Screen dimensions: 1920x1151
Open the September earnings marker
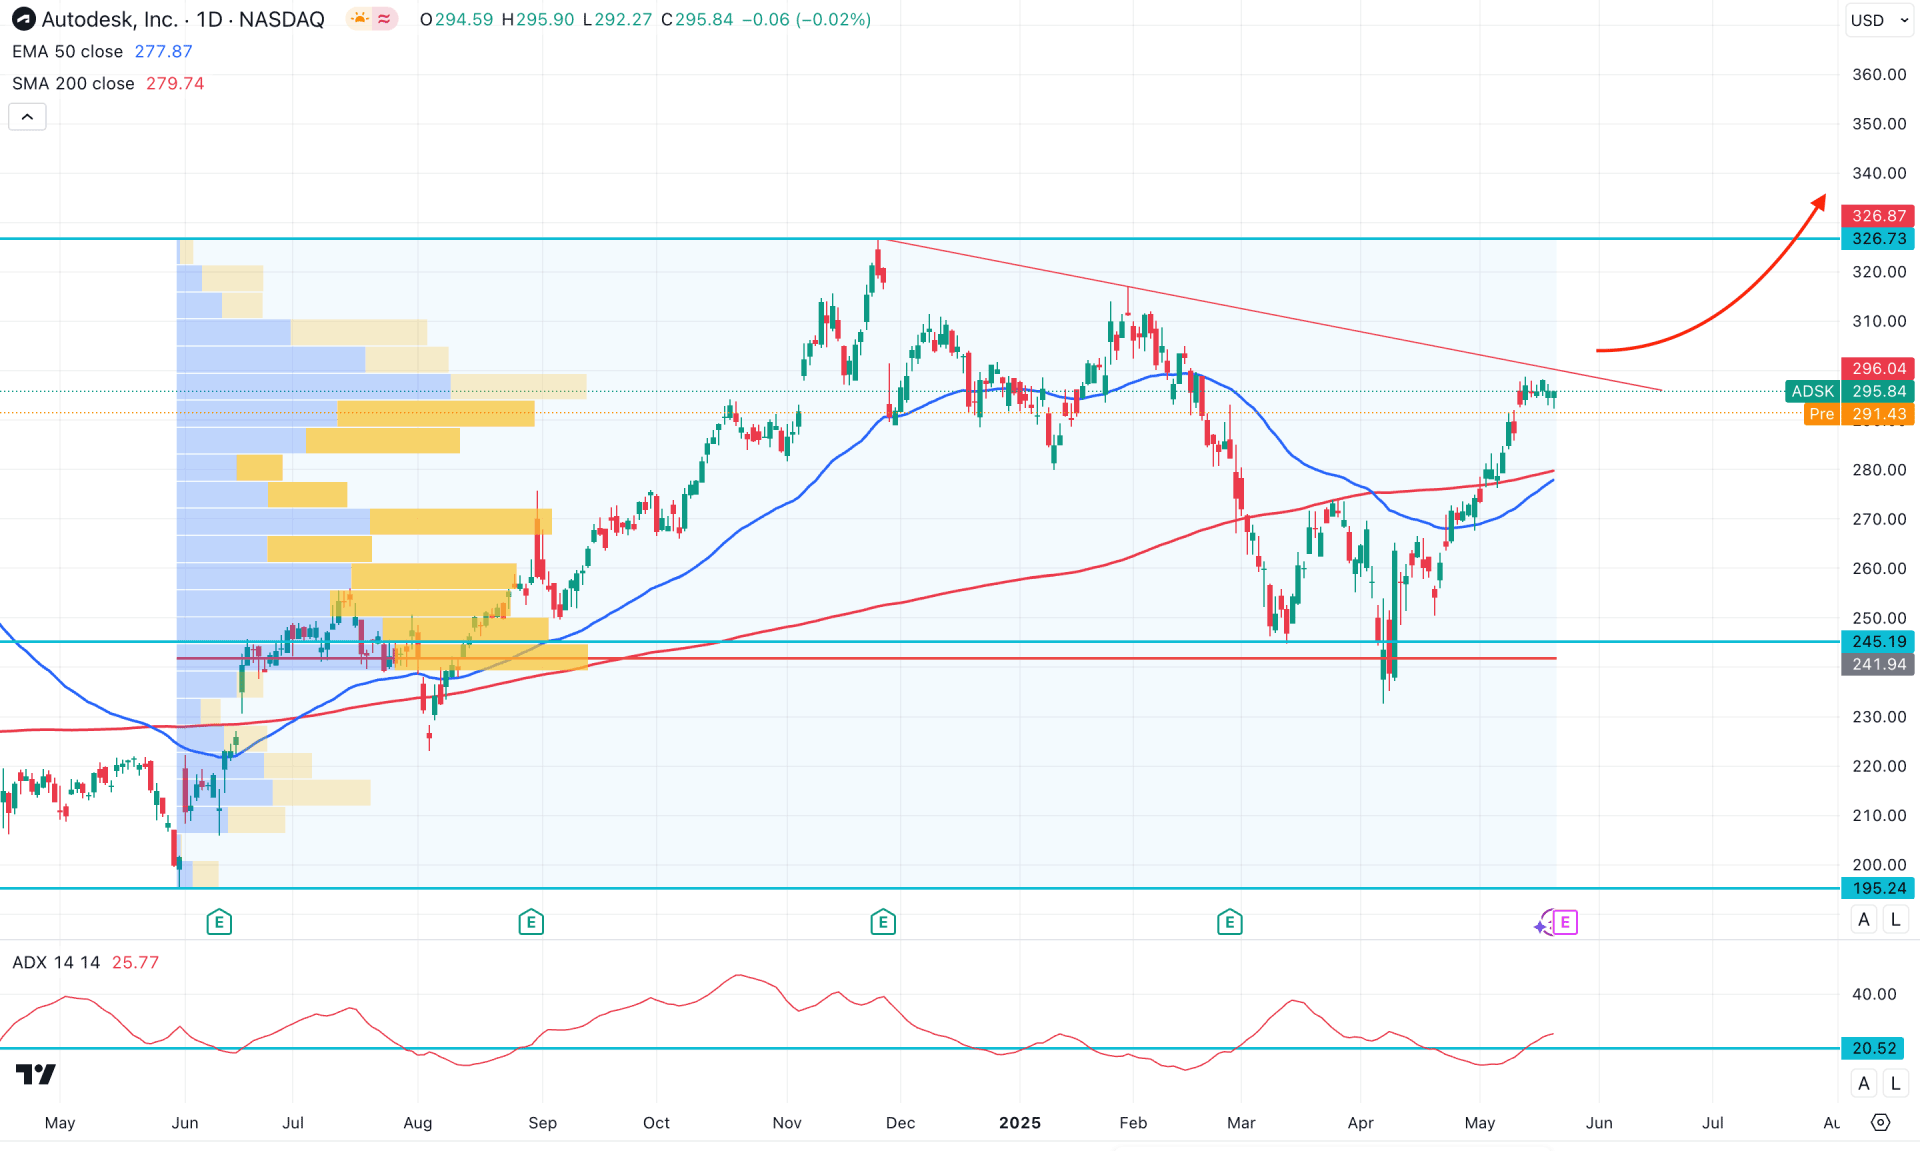(x=531, y=922)
